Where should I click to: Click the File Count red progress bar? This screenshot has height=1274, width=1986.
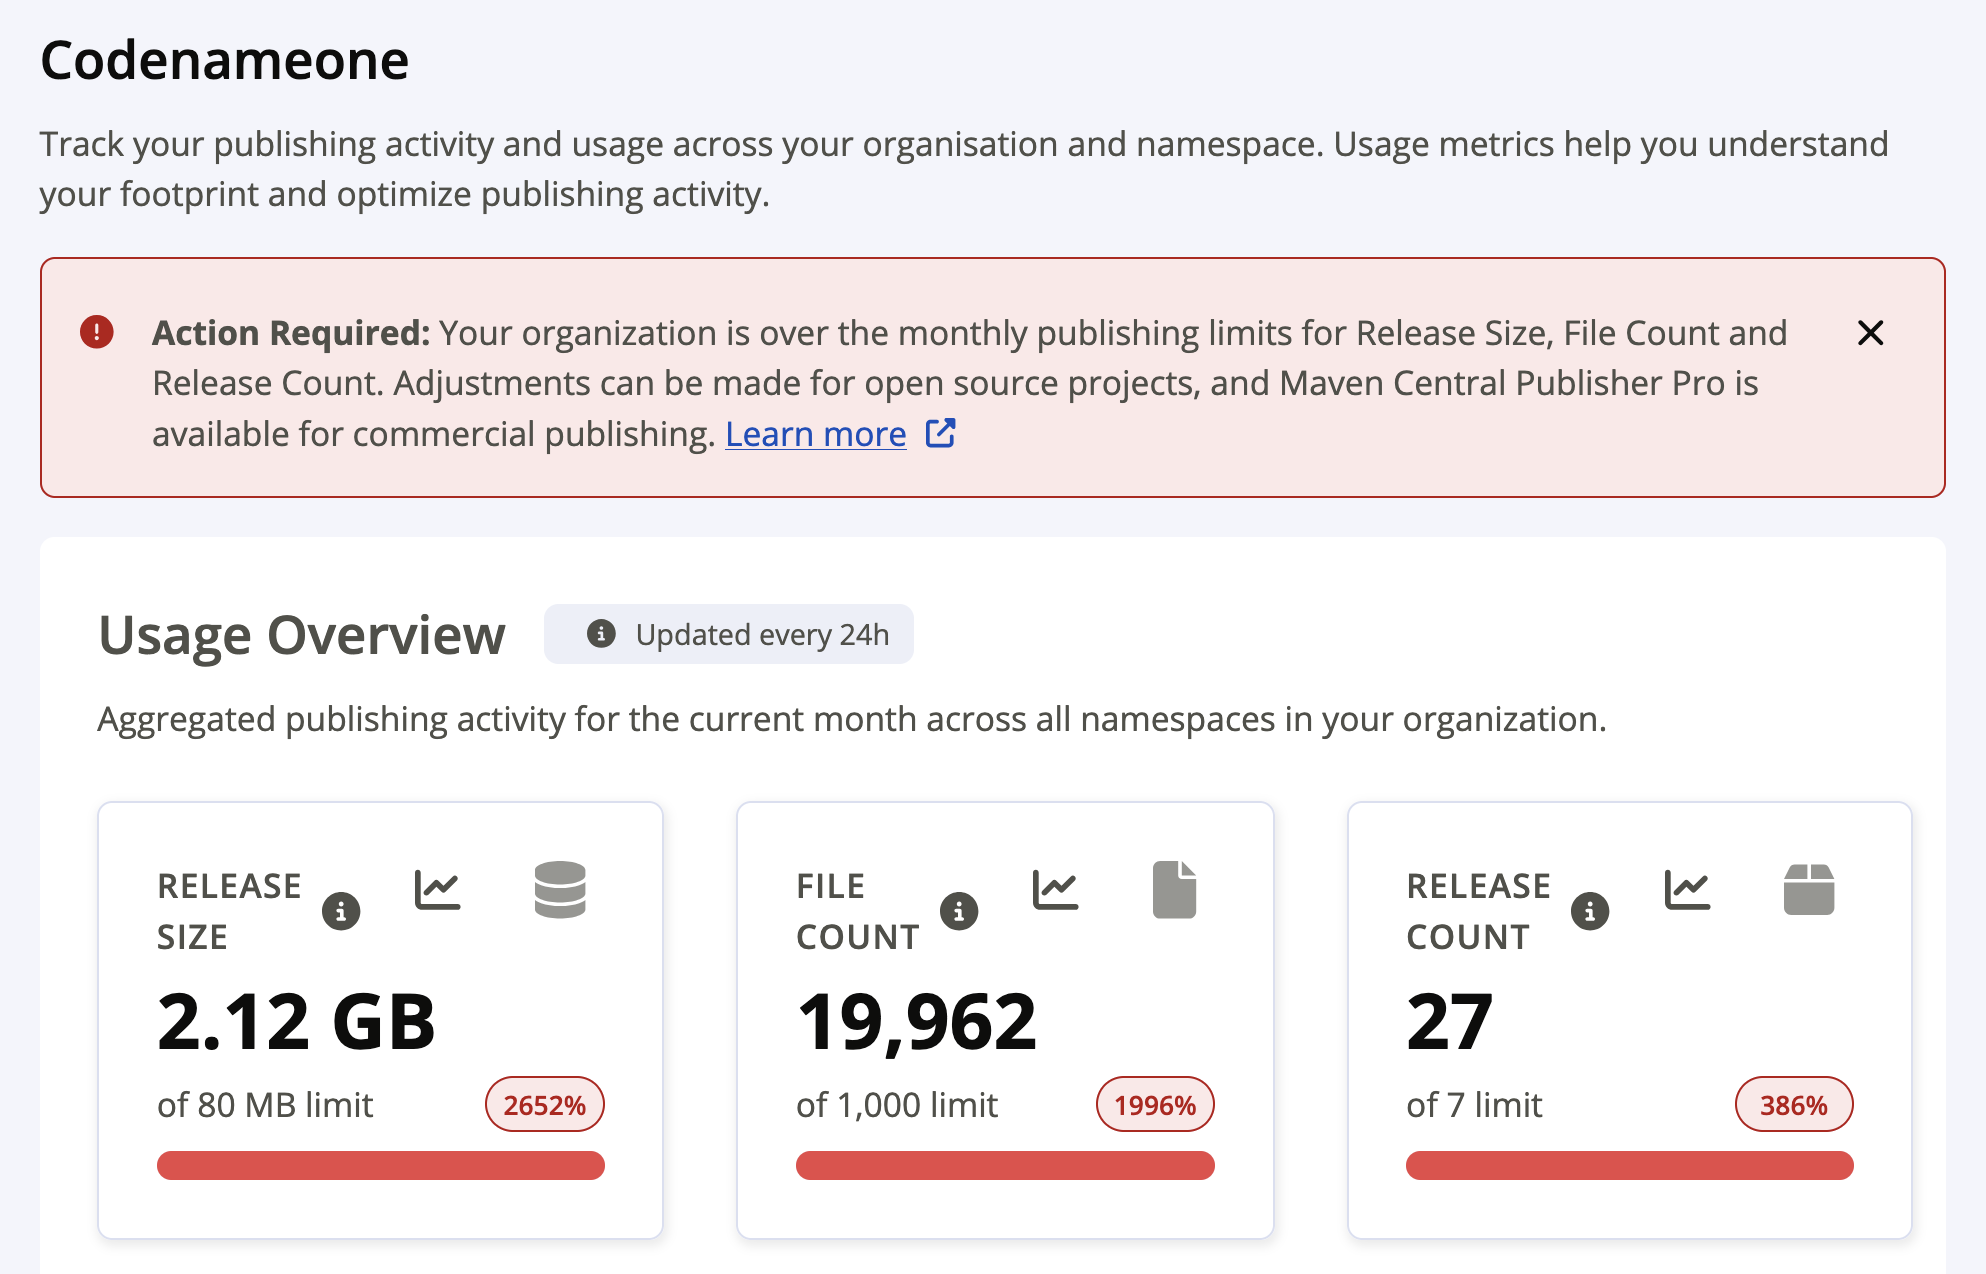(x=1005, y=1166)
